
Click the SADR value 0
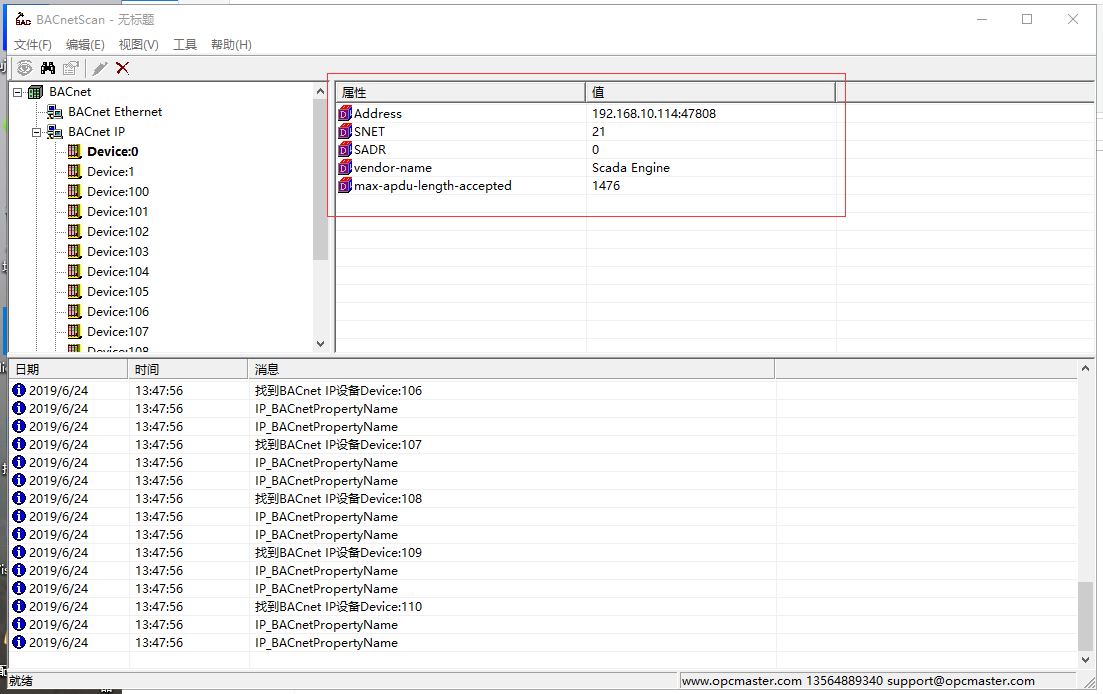pyautogui.click(x=596, y=150)
